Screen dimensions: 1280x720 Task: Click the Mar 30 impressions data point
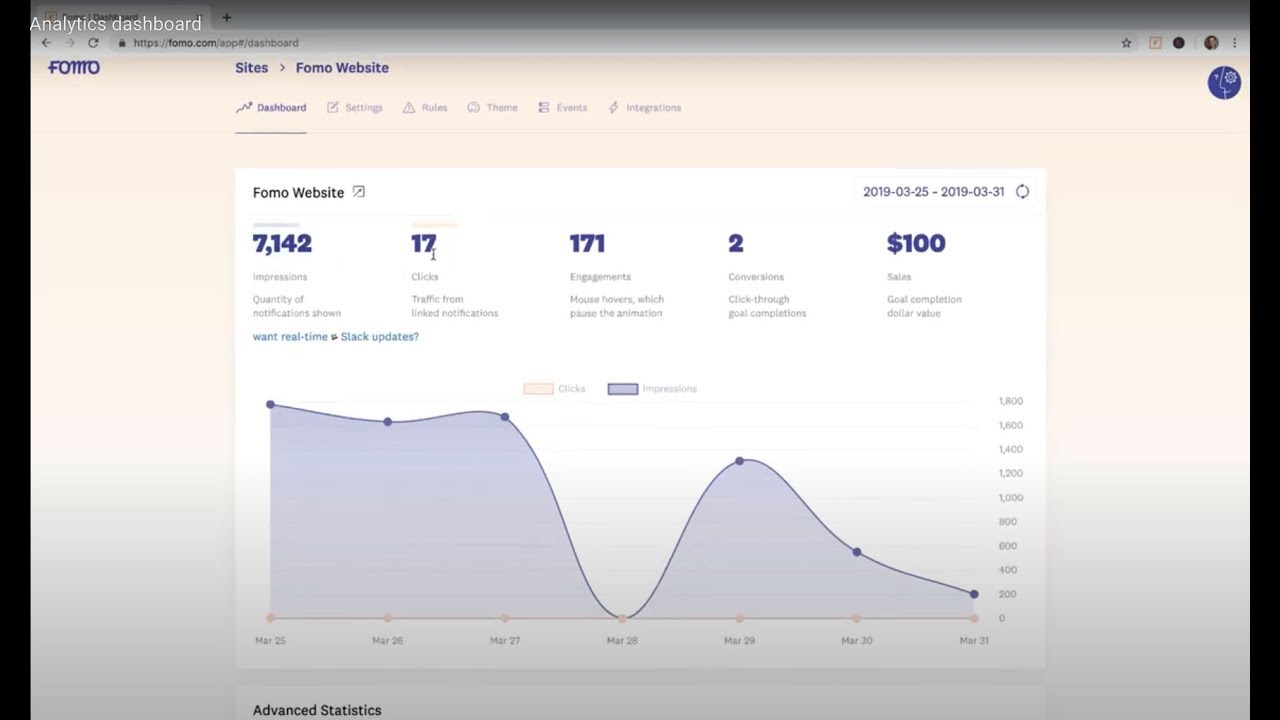click(857, 552)
